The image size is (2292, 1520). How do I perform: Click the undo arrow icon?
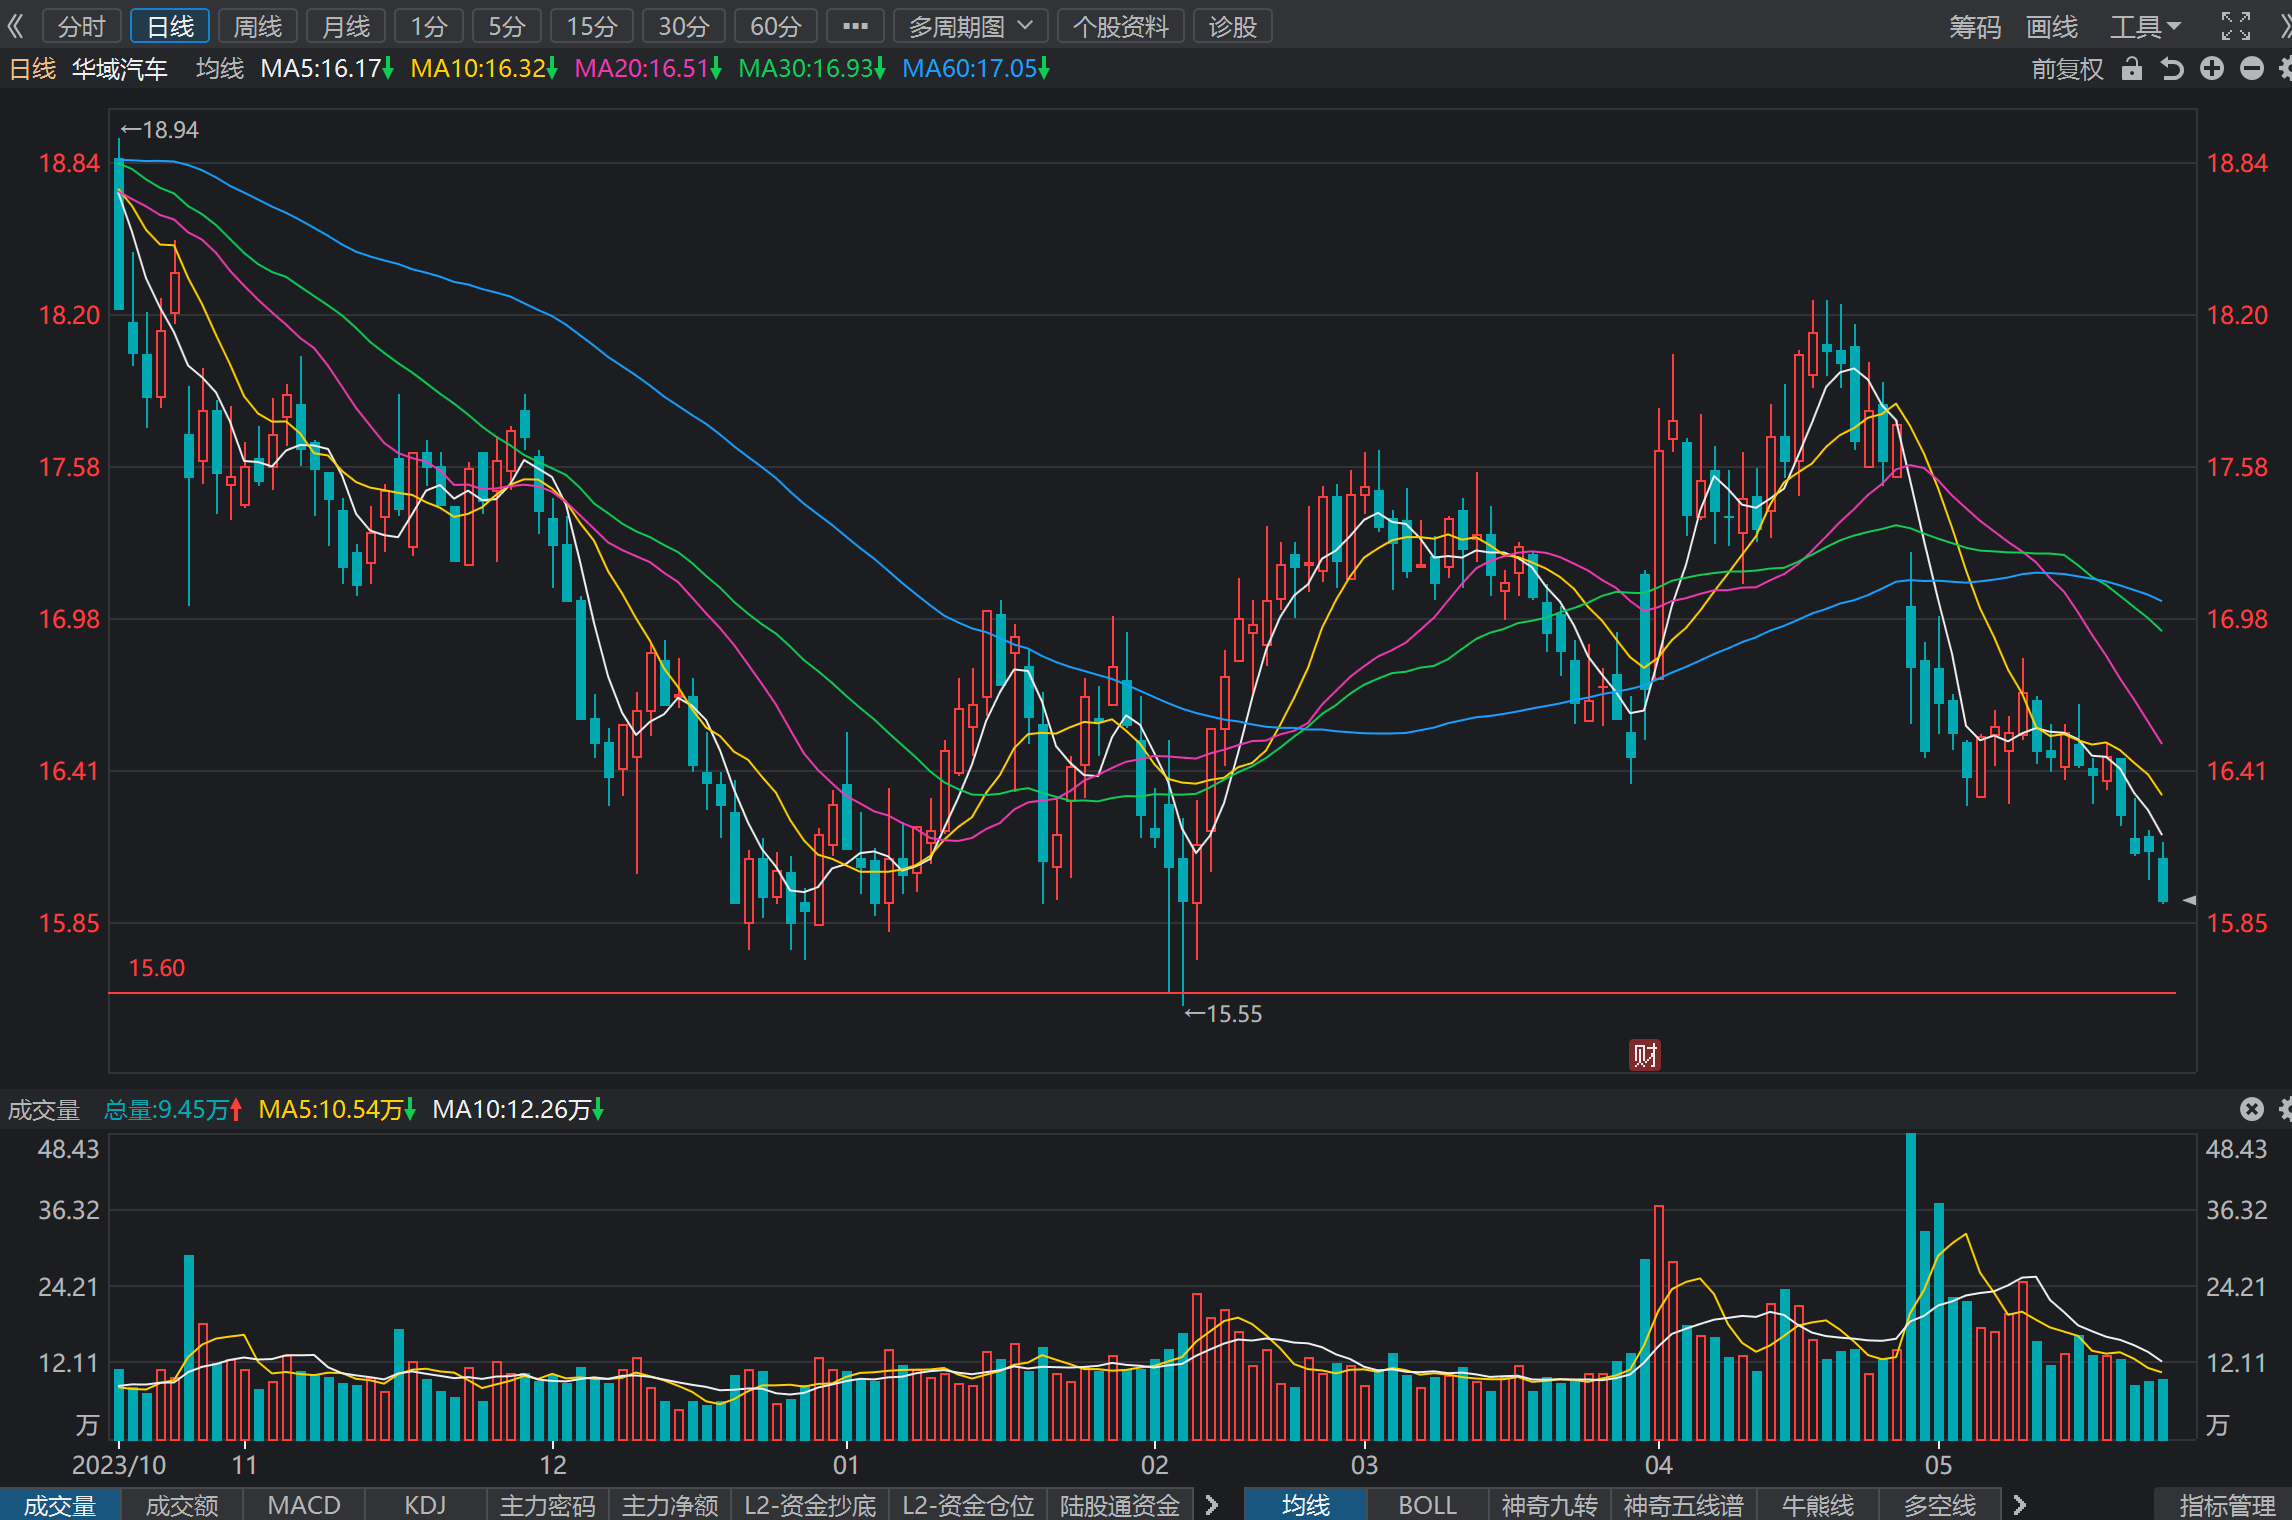pos(2172,69)
